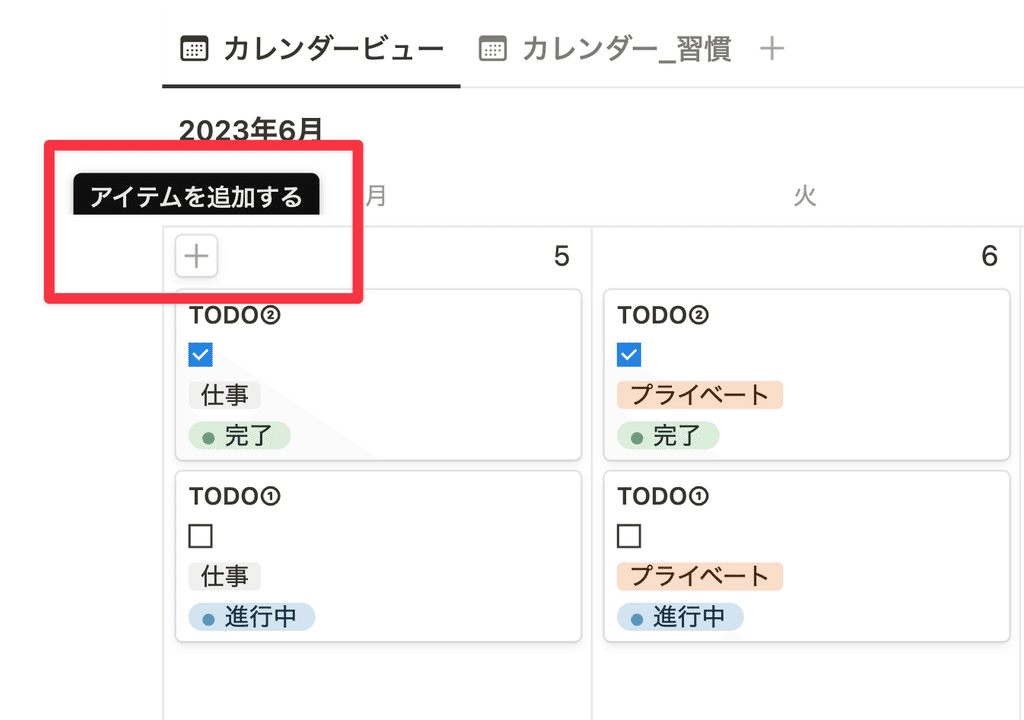Open the TODO② card title on day 6
Image resolution: width=1024 pixels, height=720 pixels.
coord(664,316)
